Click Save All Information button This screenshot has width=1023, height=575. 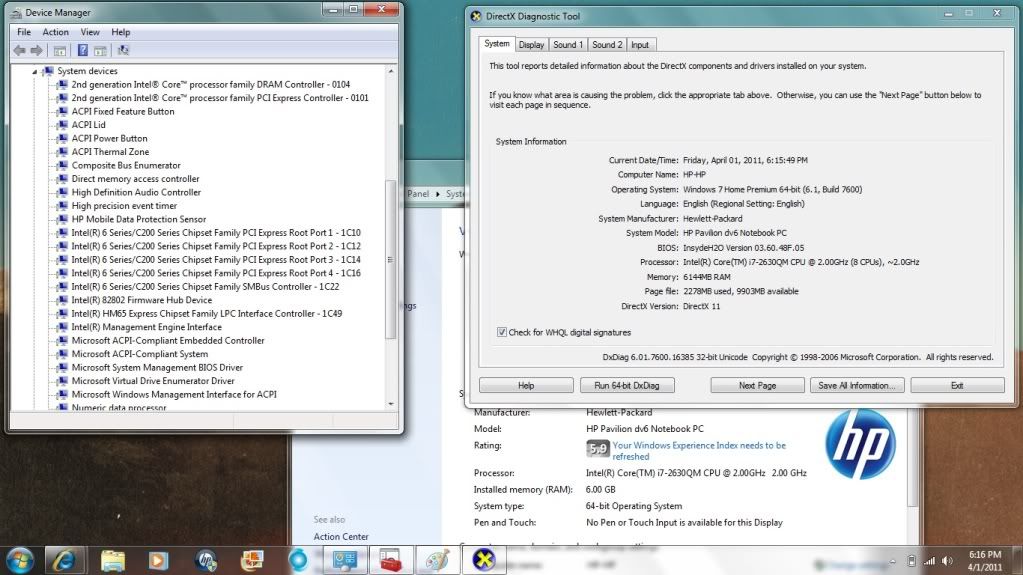857,386
